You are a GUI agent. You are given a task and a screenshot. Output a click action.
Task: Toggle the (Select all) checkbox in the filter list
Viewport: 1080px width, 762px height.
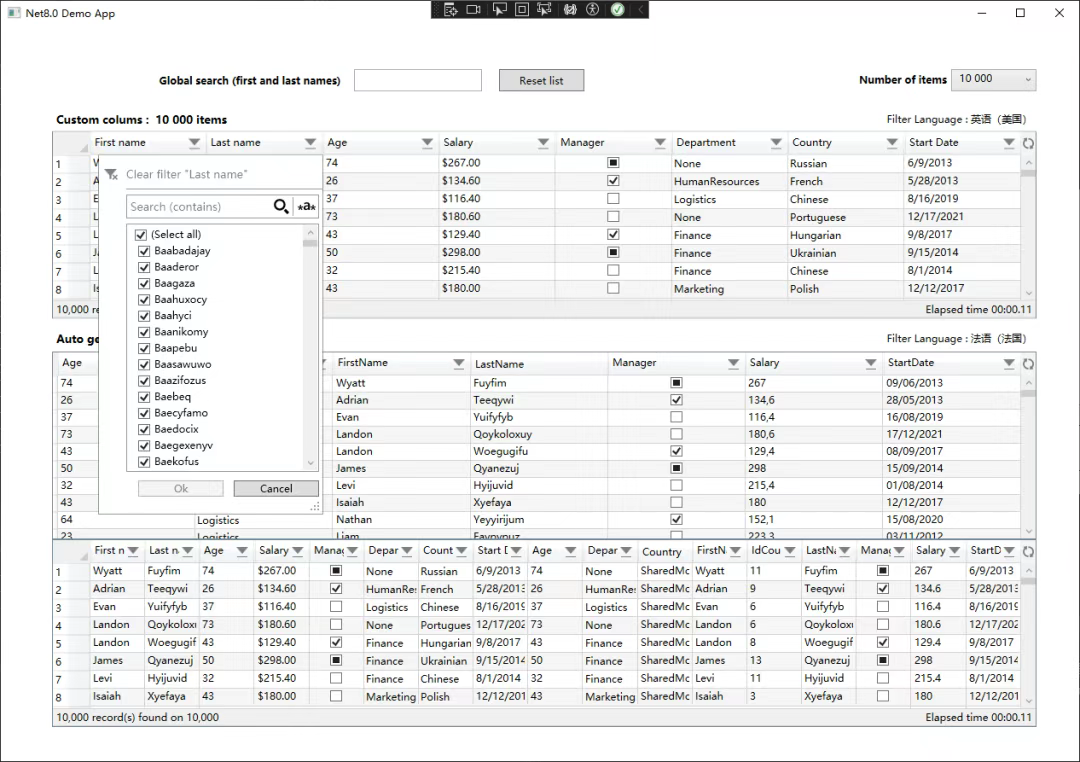143,233
